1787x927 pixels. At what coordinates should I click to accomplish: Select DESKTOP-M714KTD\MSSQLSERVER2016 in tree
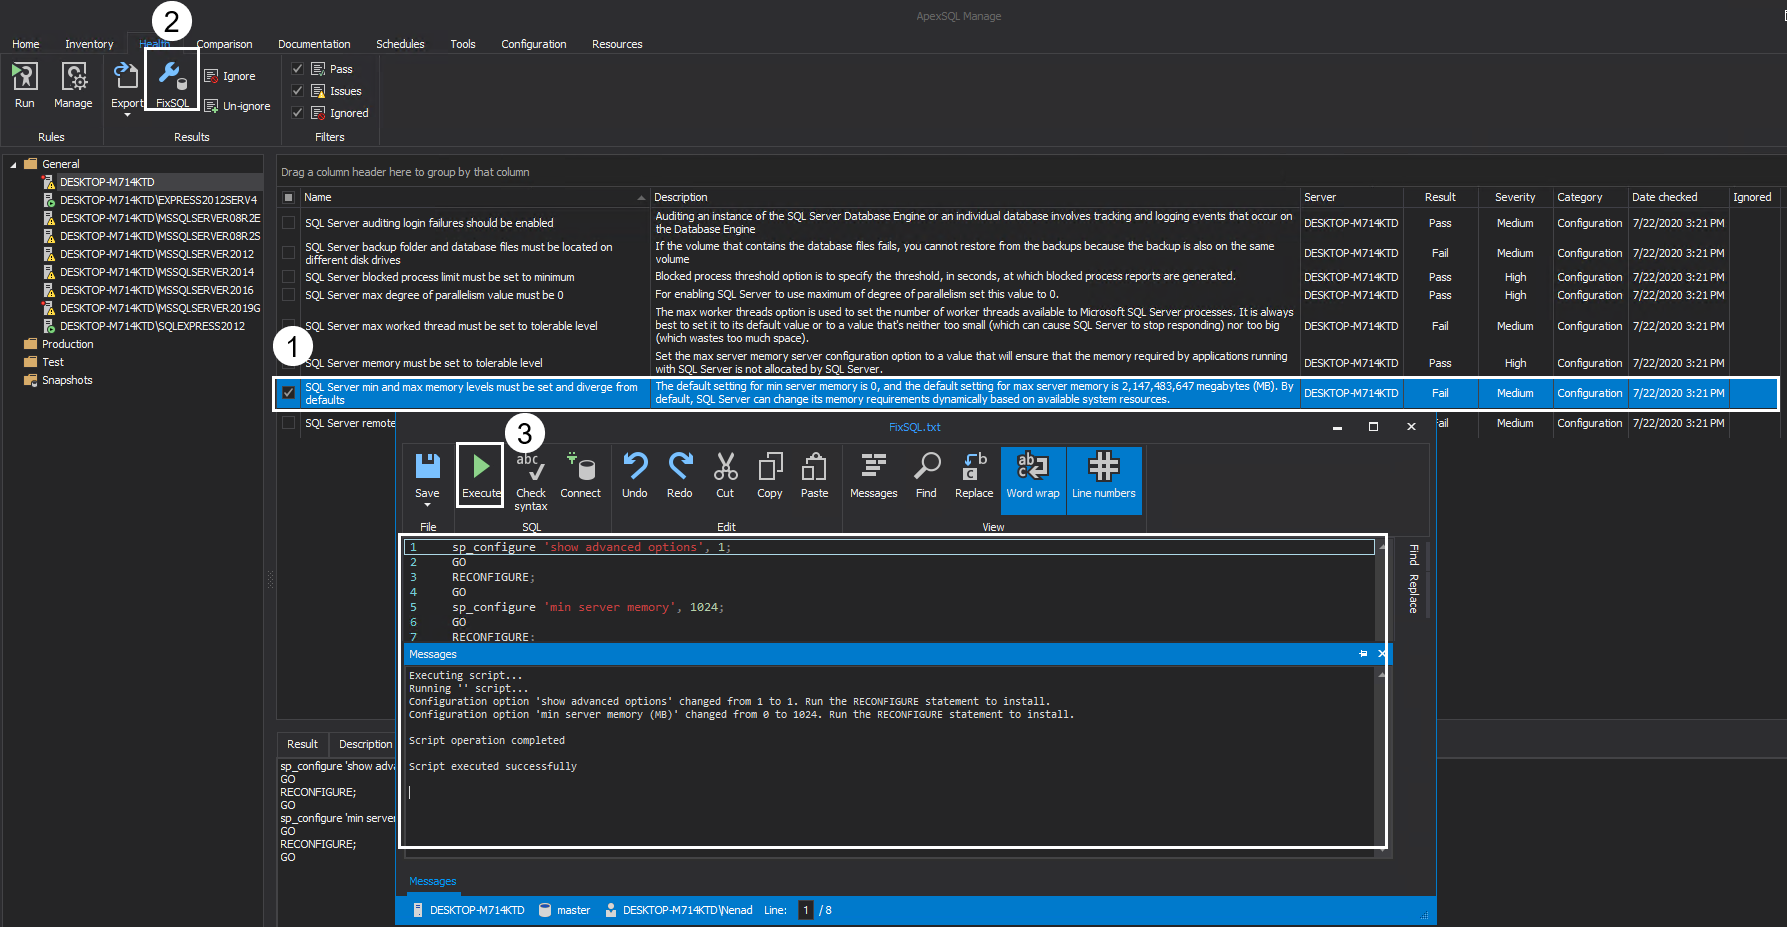pos(156,290)
